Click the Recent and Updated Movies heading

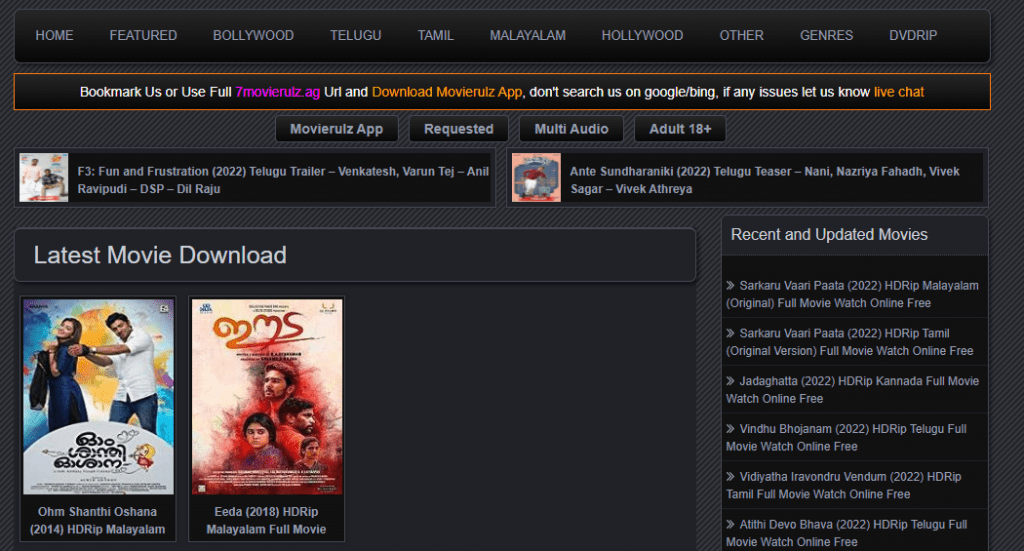(x=829, y=234)
